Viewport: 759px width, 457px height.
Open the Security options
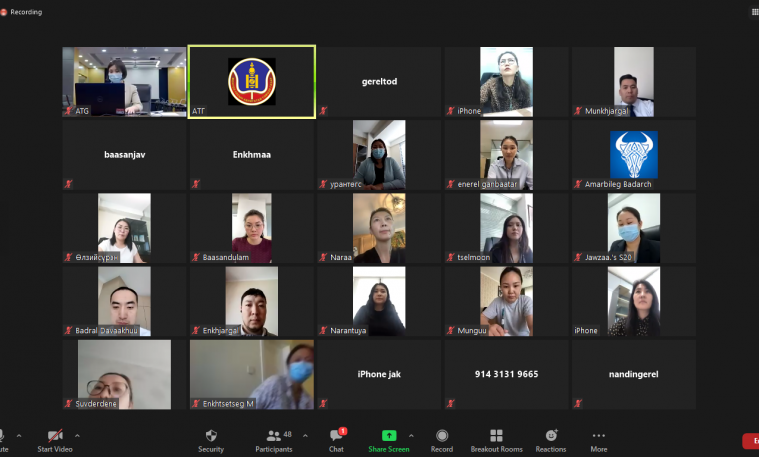(x=211, y=440)
